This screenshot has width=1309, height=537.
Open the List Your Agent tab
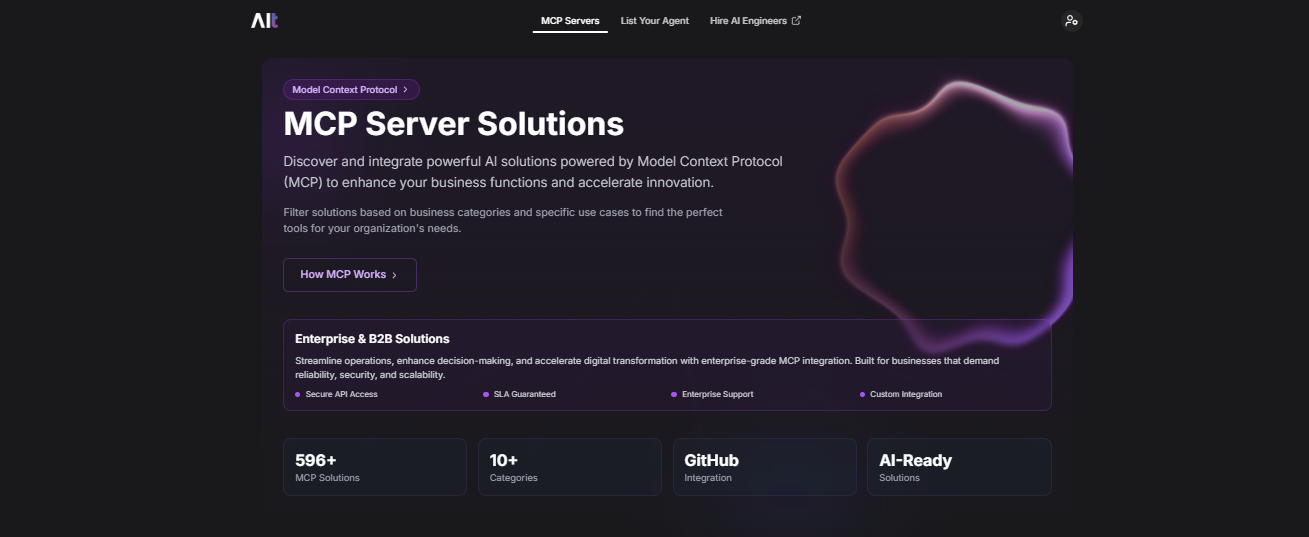tap(654, 20)
